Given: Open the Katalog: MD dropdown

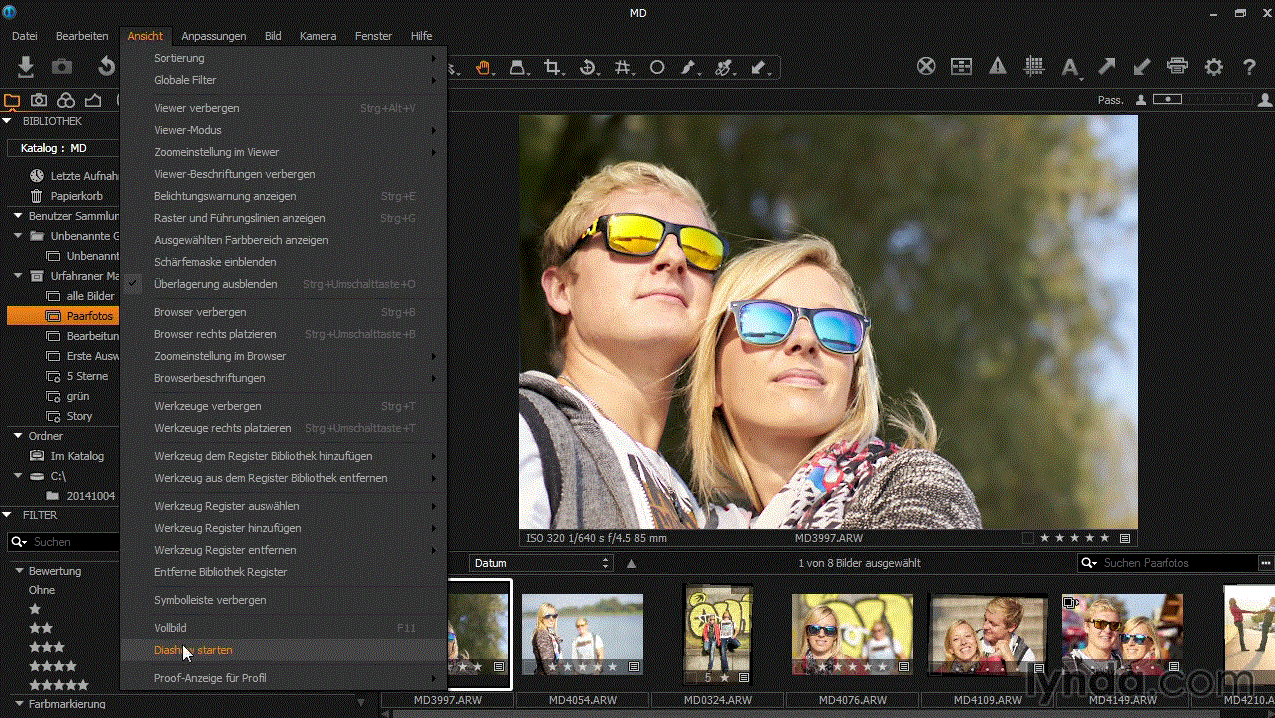Looking at the screenshot, I should (x=63, y=148).
